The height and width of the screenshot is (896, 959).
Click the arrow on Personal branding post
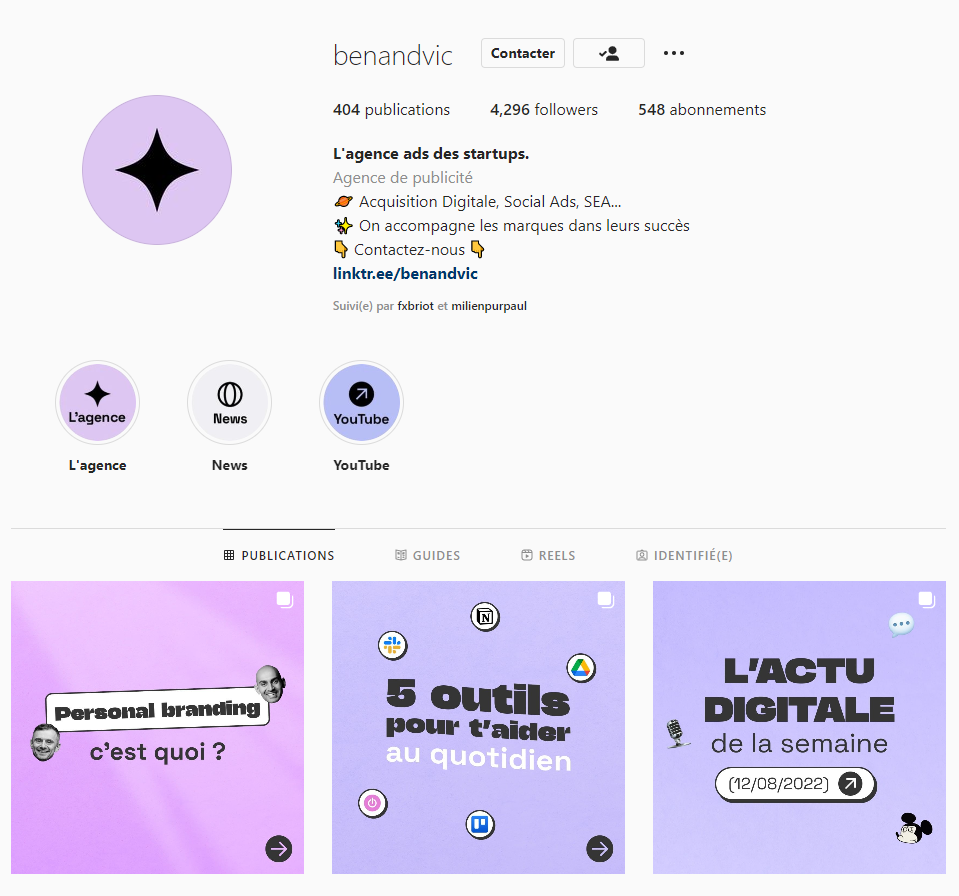coord(279,848)
